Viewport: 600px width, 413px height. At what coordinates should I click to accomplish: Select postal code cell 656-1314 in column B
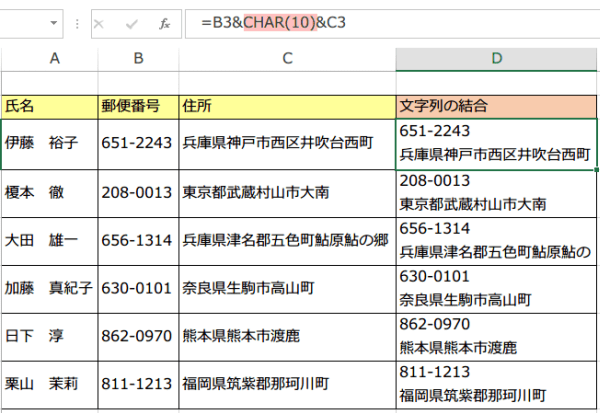[x=139, y=241]
